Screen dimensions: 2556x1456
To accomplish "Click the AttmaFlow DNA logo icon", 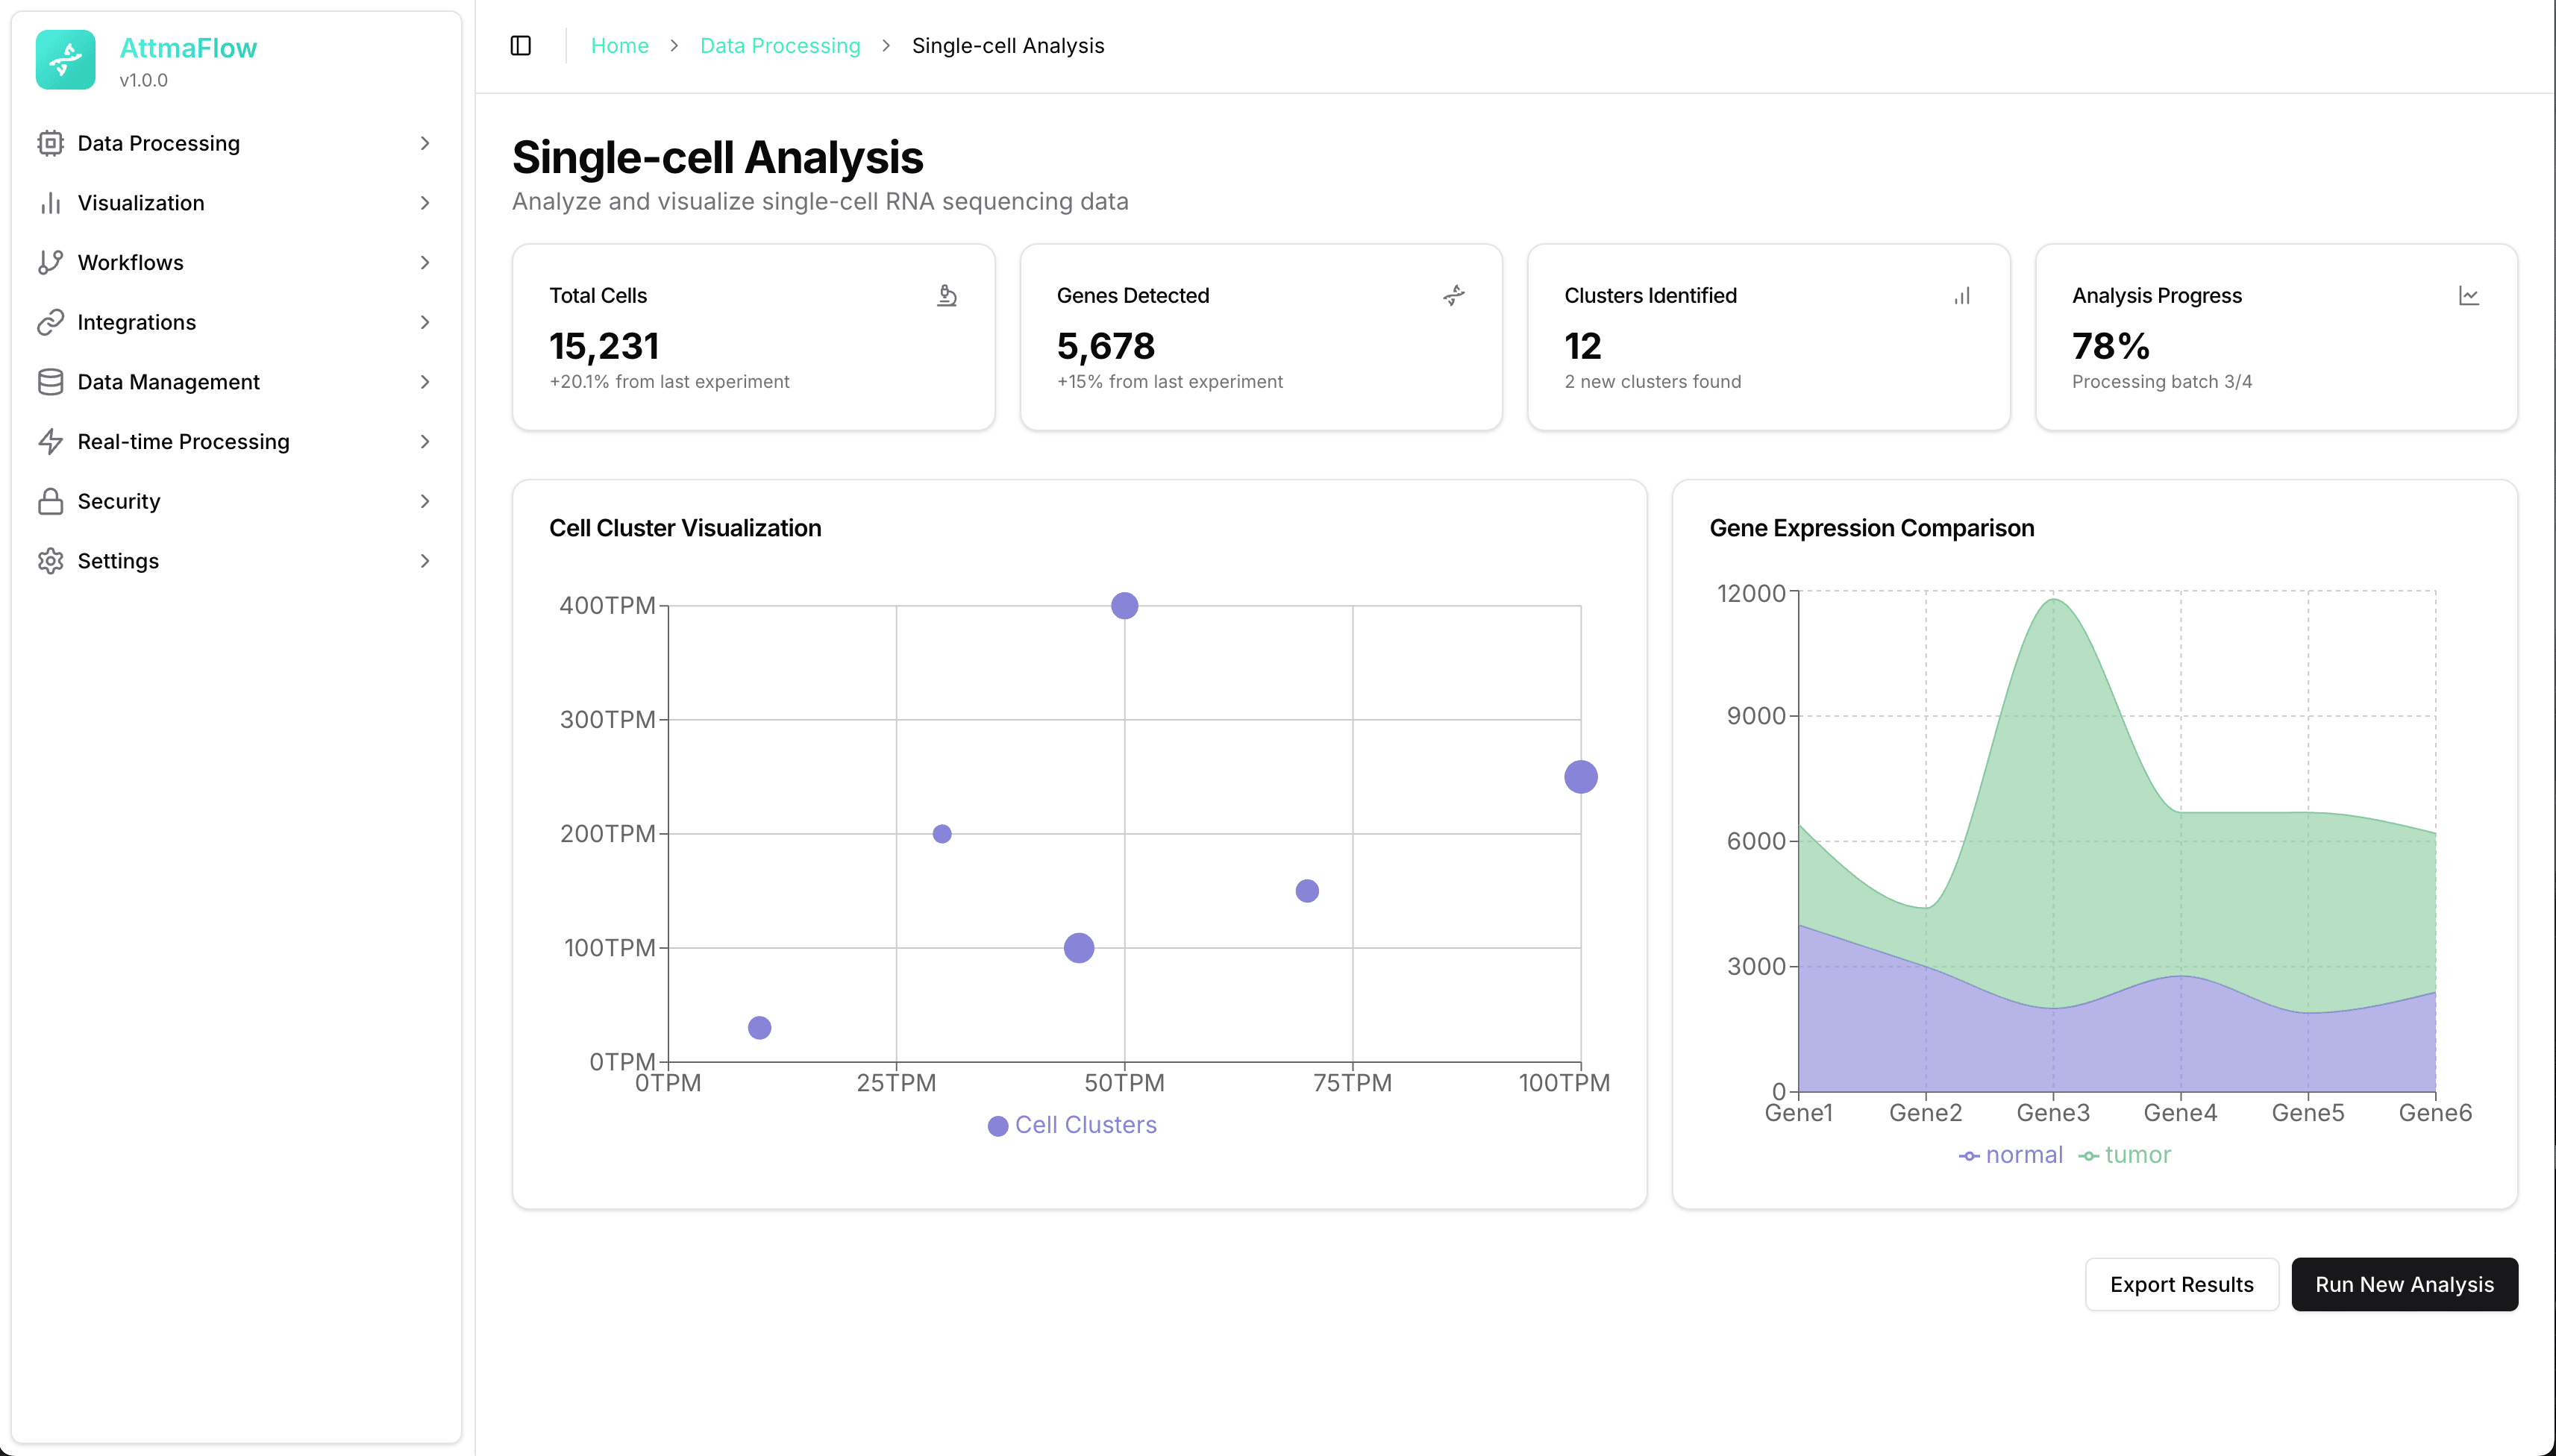I will tap(65, 60).
